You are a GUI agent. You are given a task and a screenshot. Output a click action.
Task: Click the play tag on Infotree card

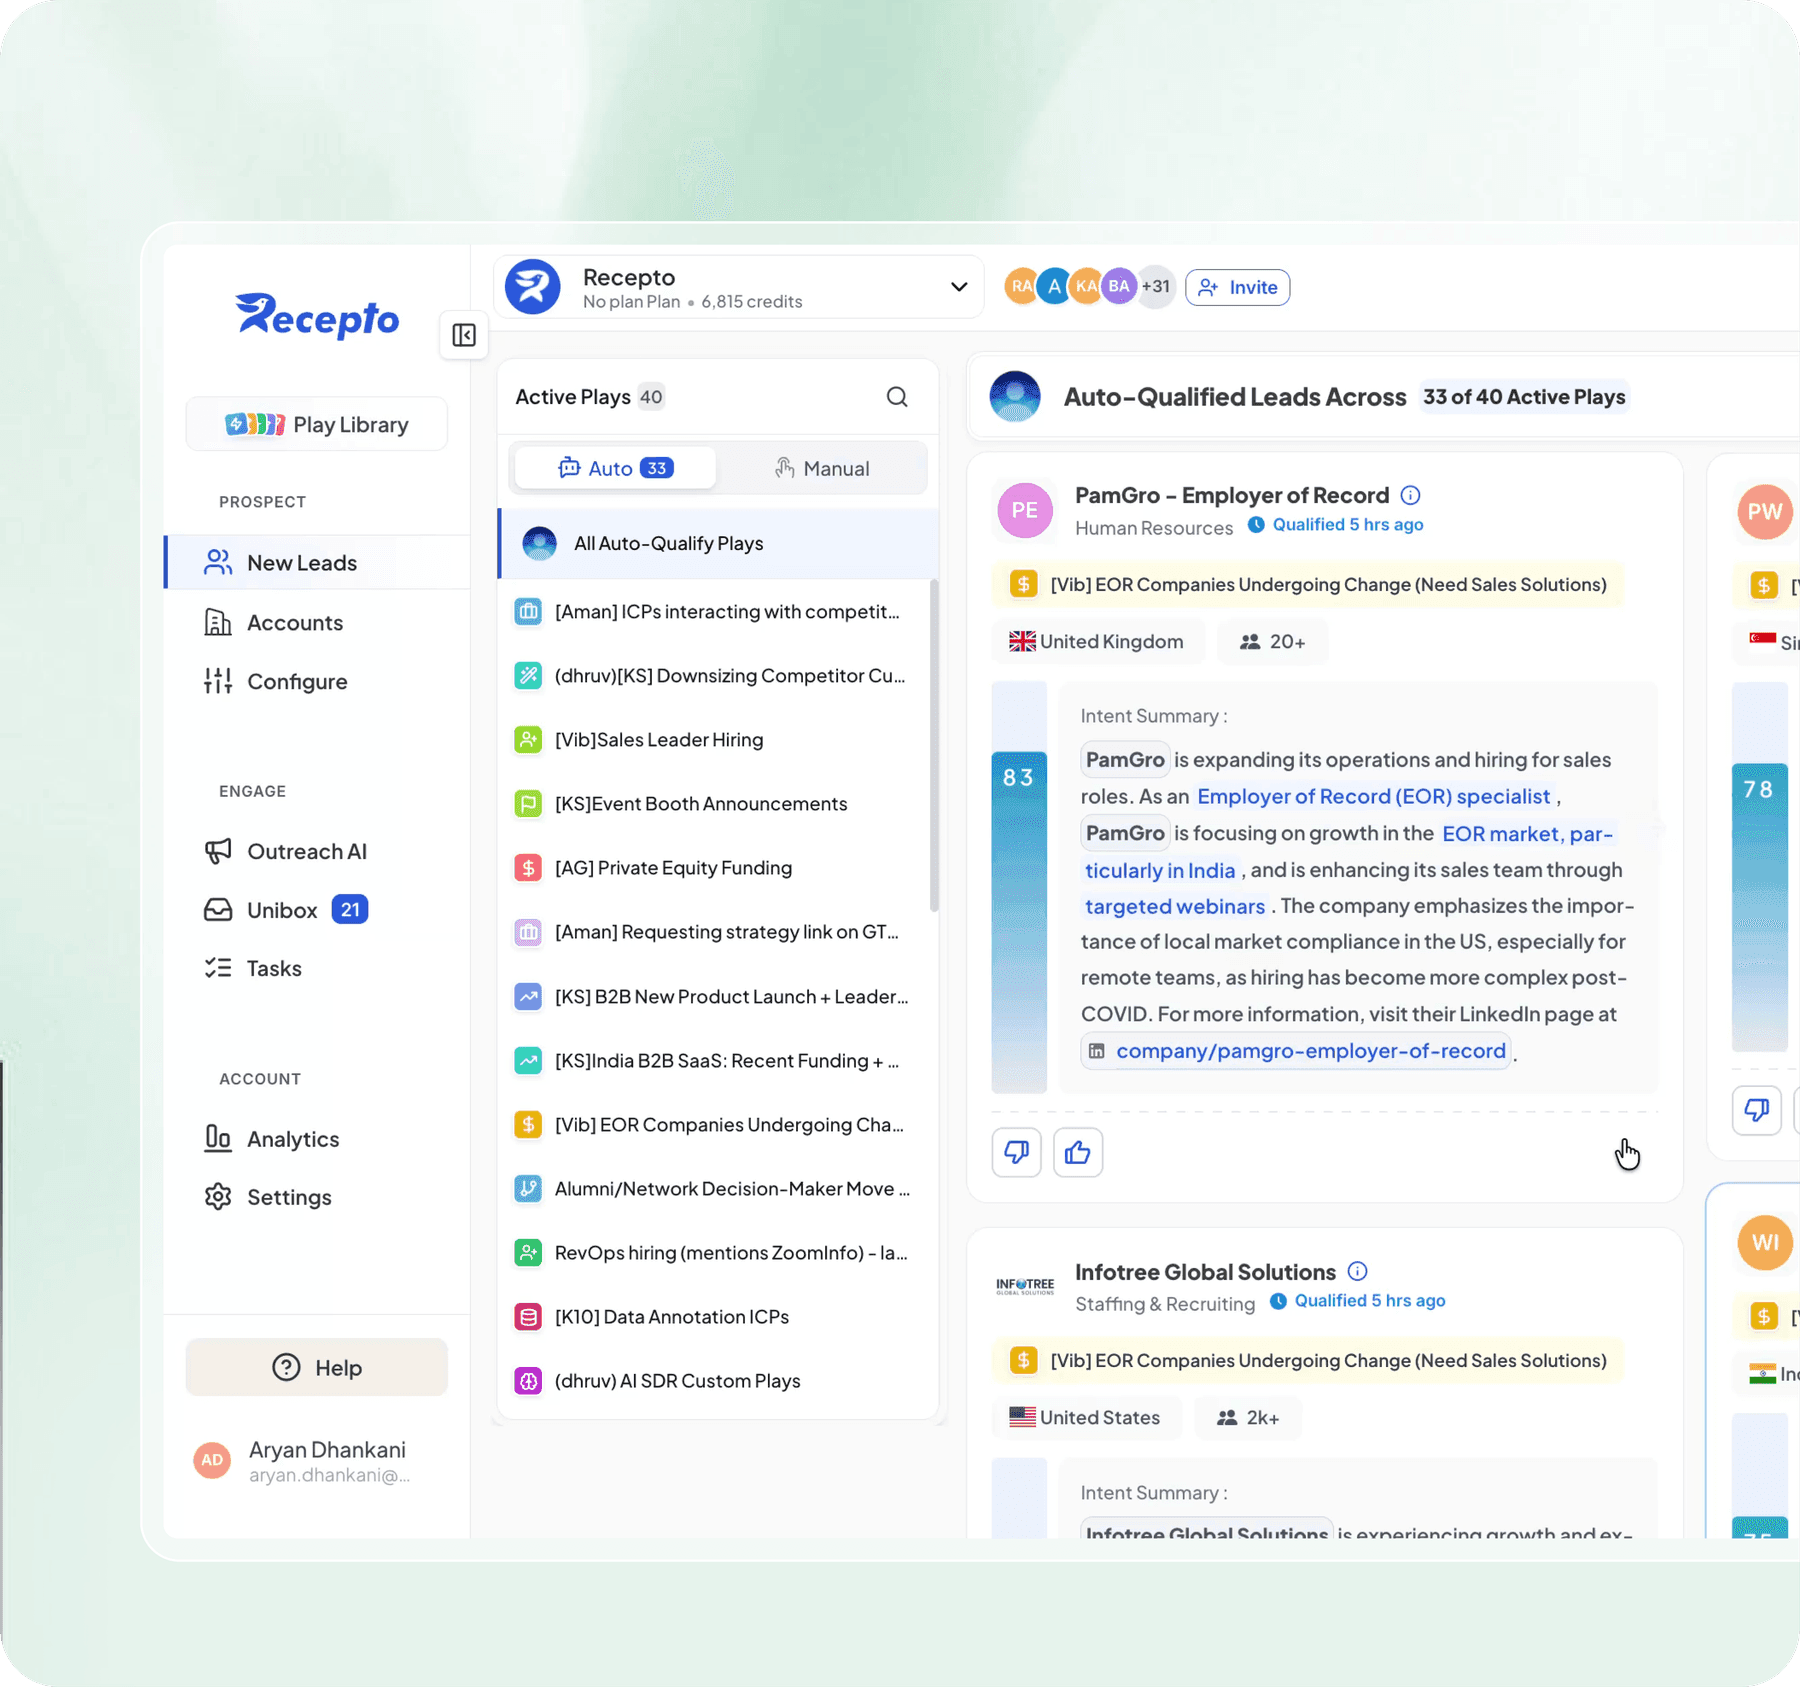(x=1308, y=1360)
